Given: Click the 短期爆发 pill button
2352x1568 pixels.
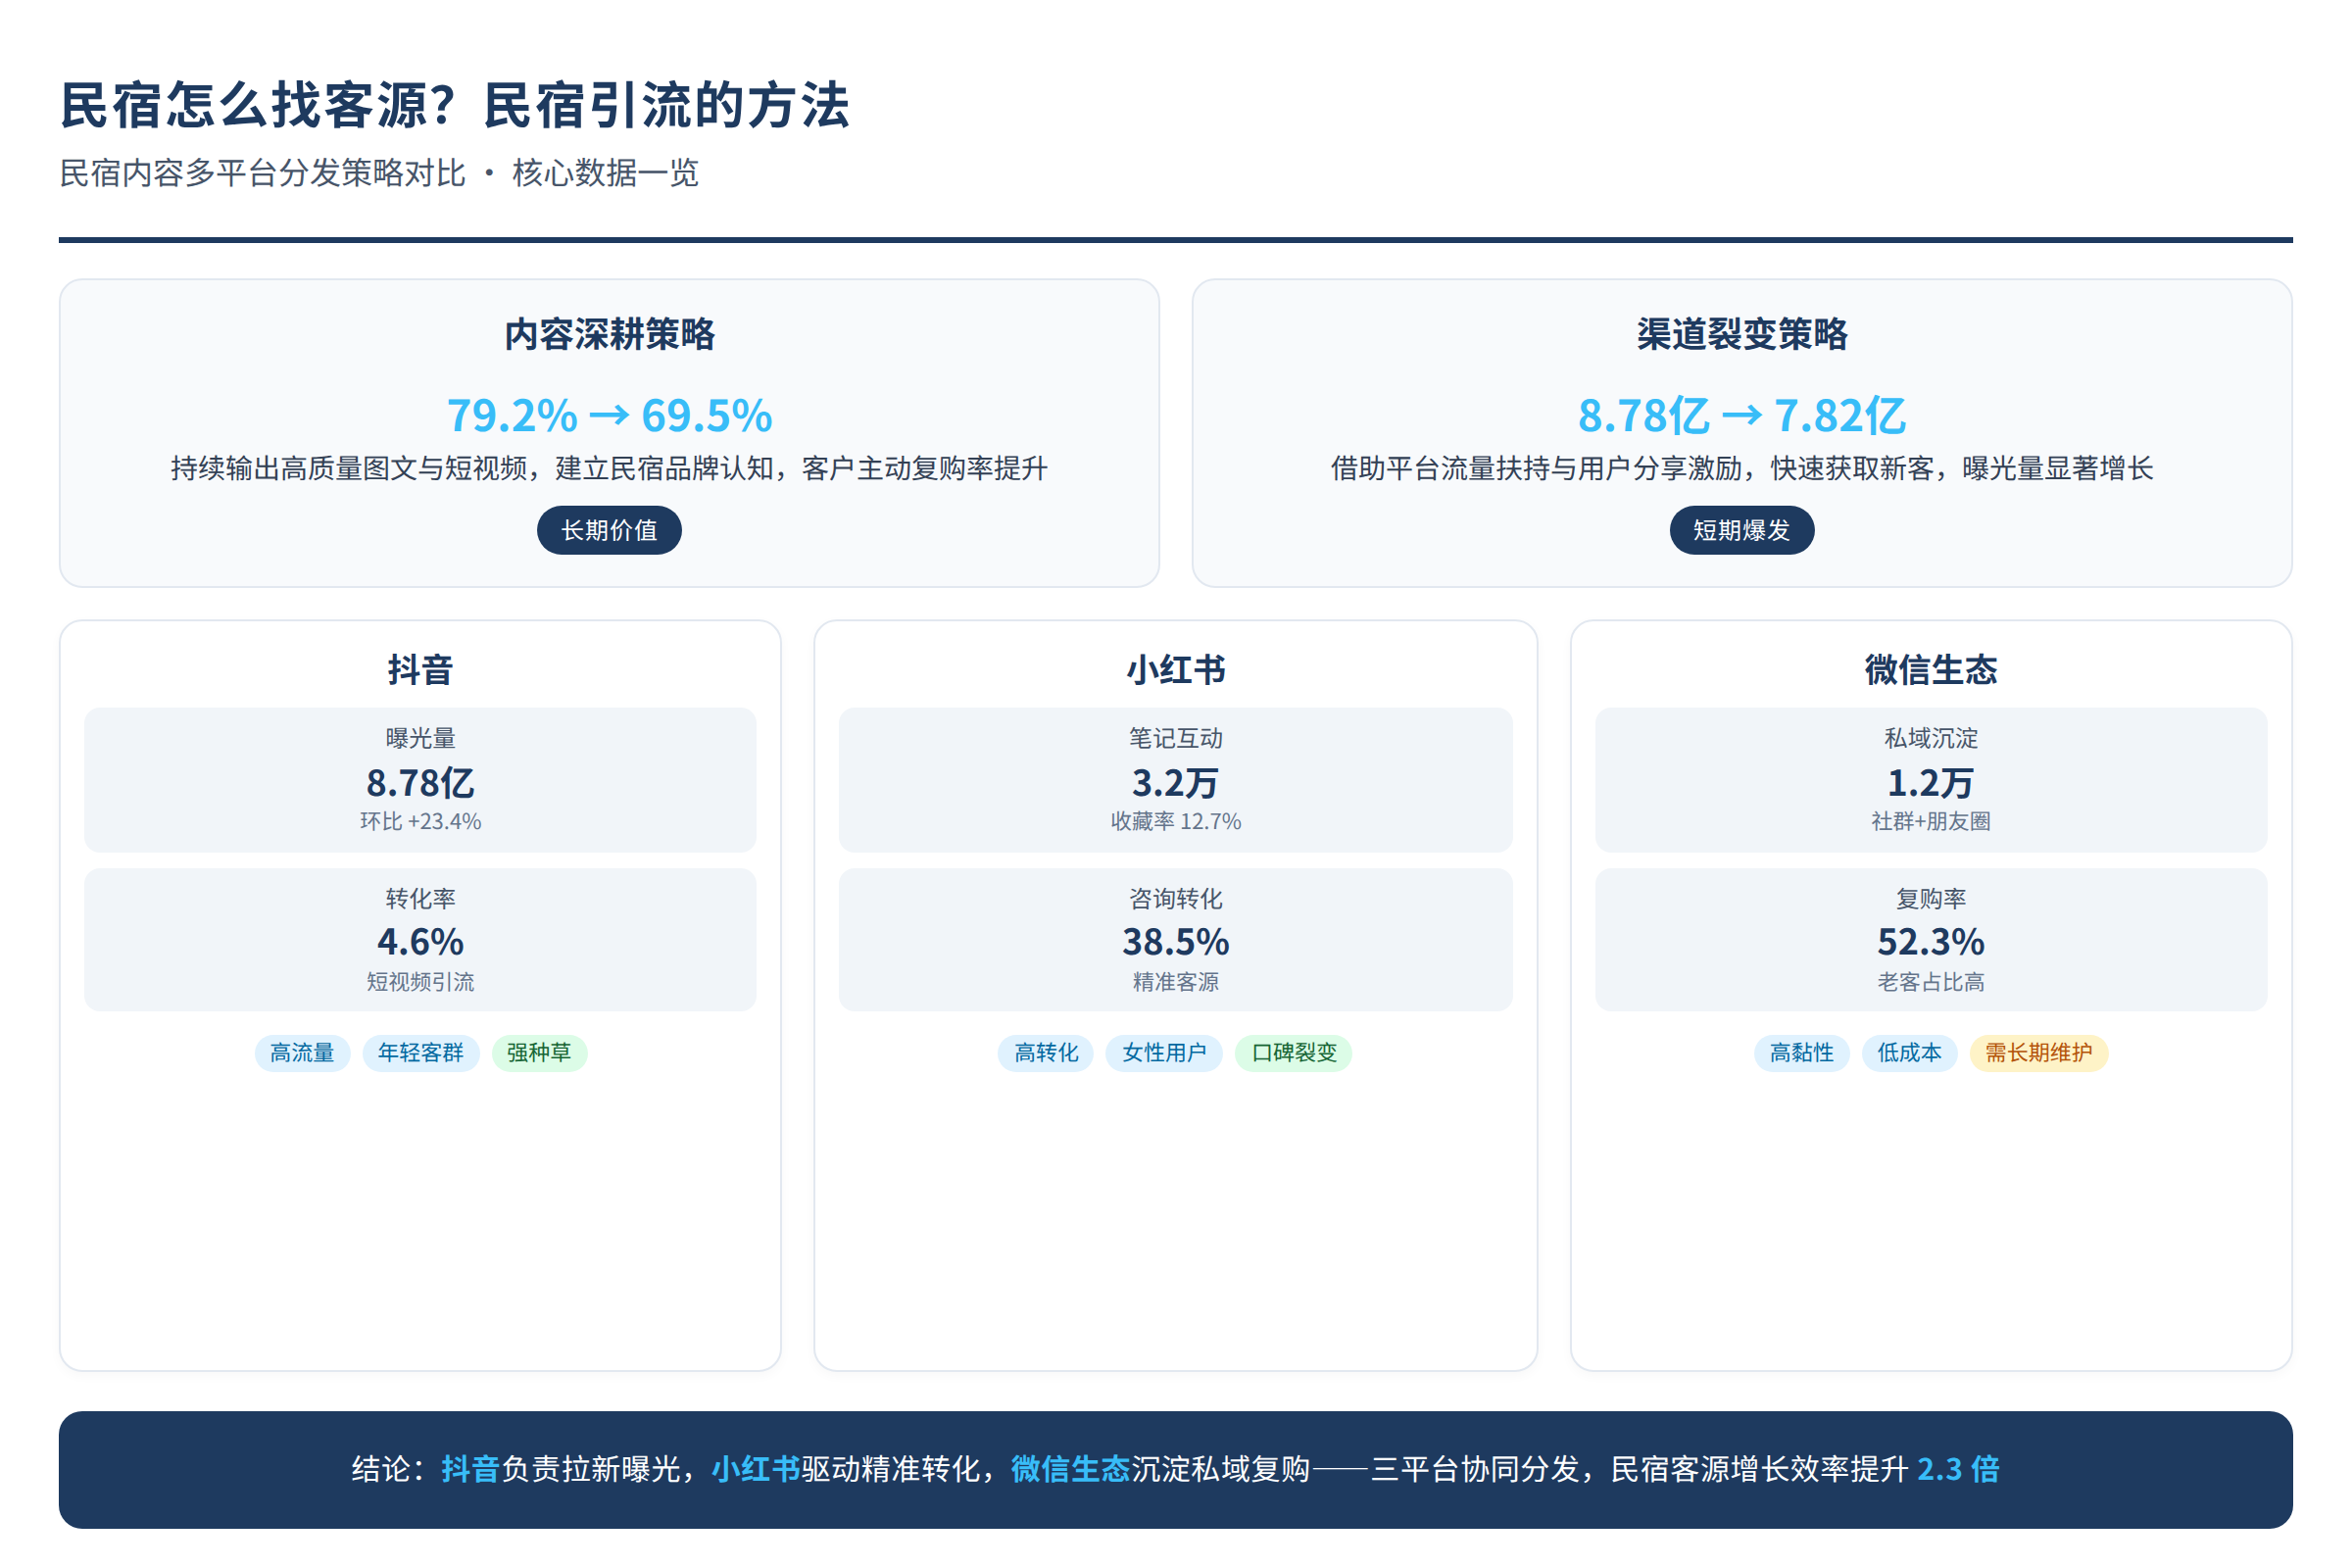Looking at the screenshot, I should click(x=1742, y=530).
